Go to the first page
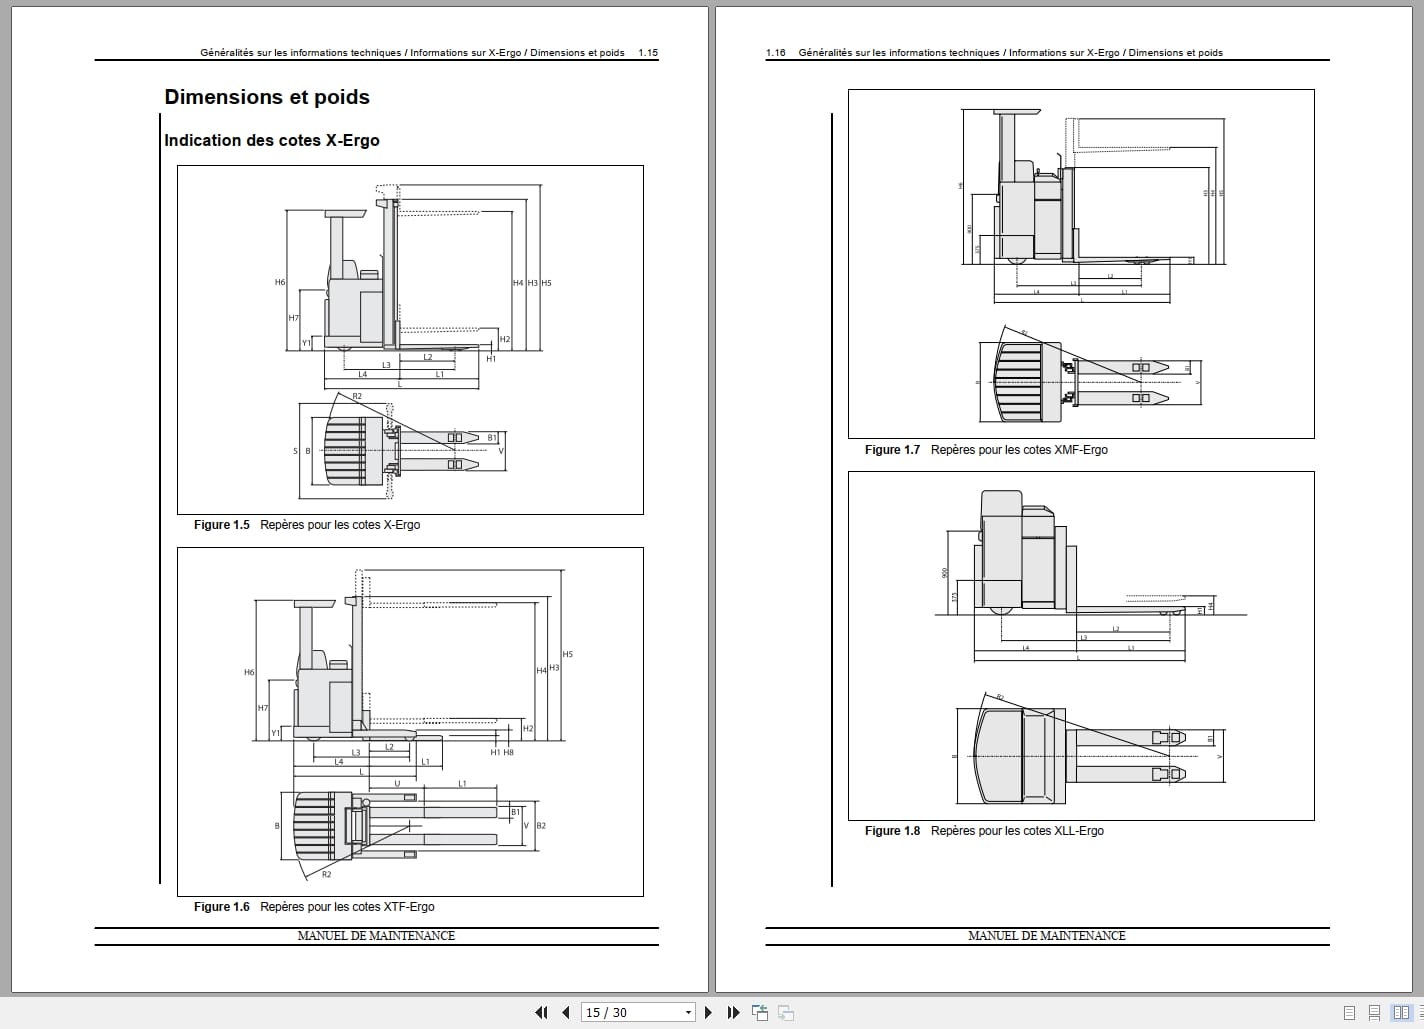This screenshot has width=1424, height=1029. coord(541,1013)
